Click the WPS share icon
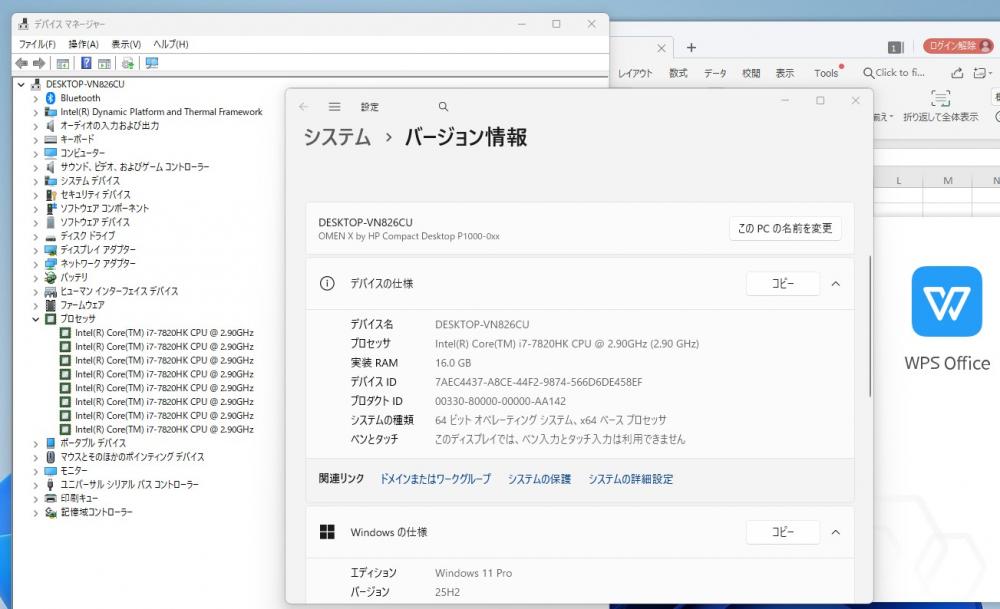1000x609 pixels. [x=957, y=73]
